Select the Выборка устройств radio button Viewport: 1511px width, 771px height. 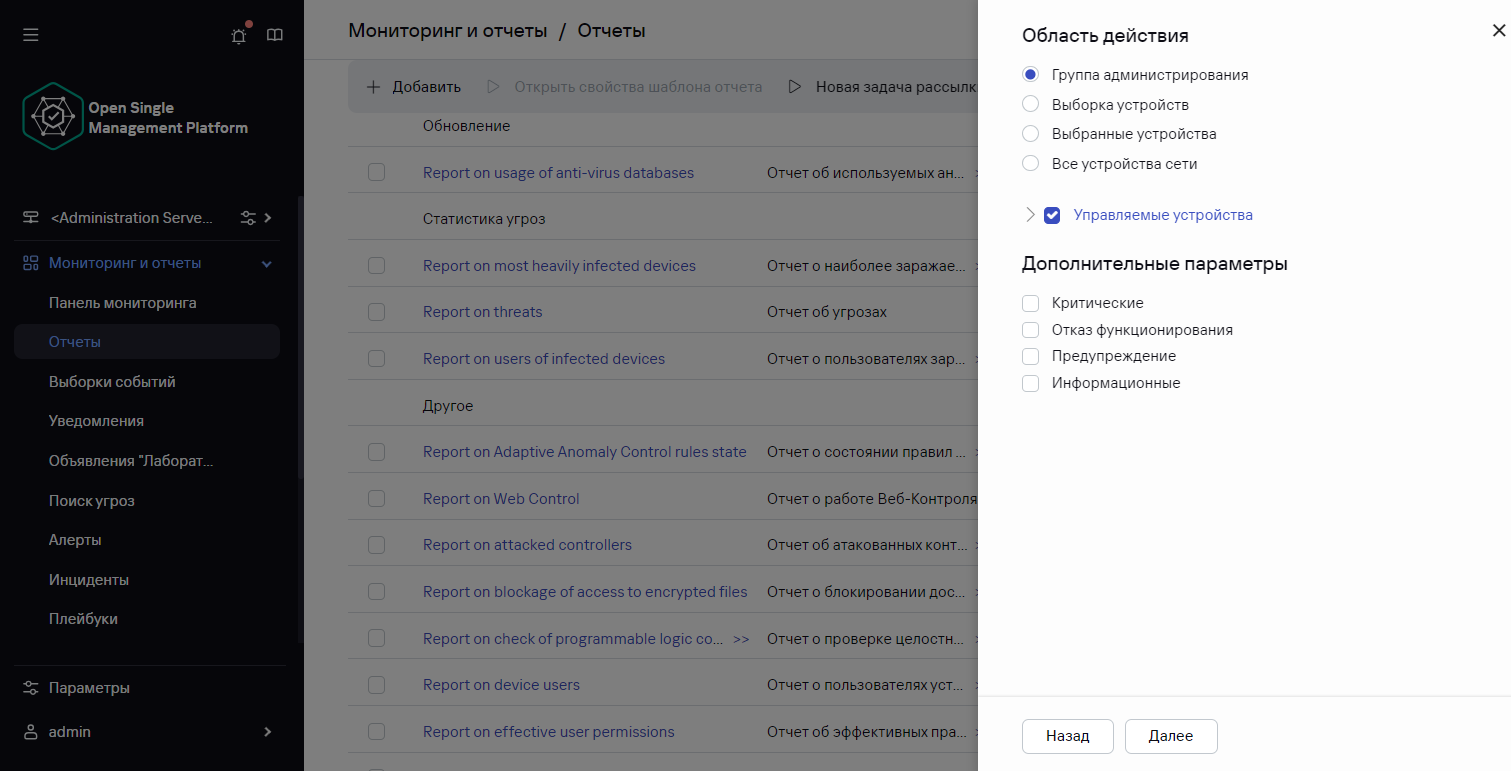(x=1031, y=105)
